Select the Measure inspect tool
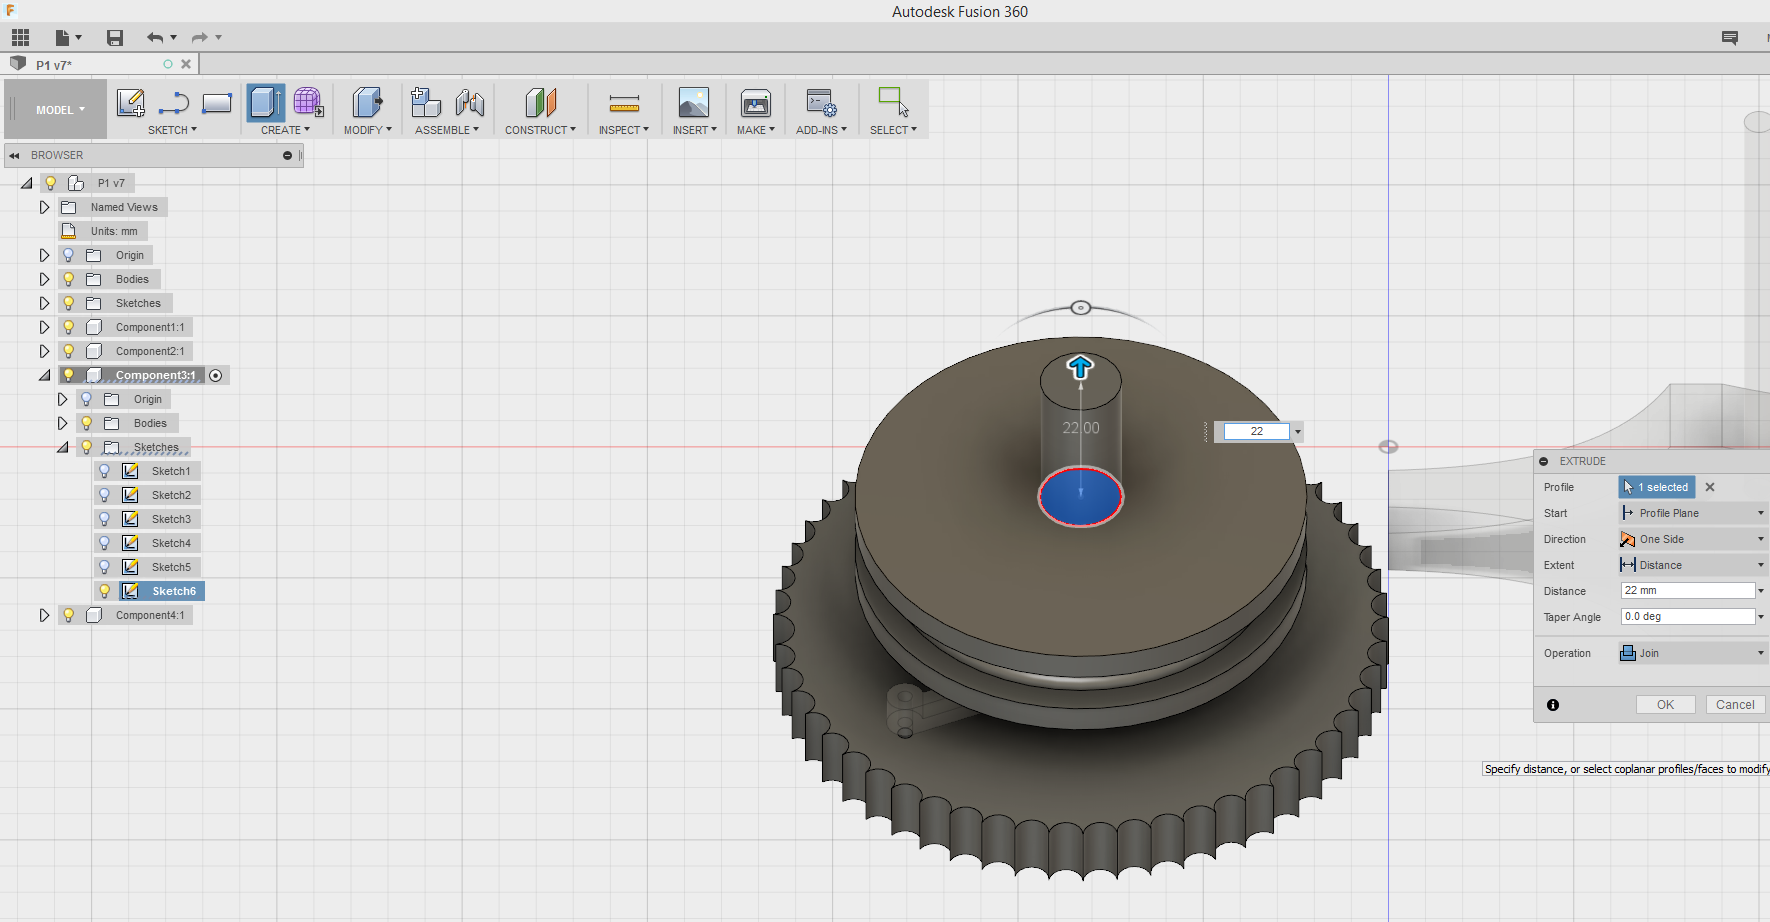 click(624, 102)
